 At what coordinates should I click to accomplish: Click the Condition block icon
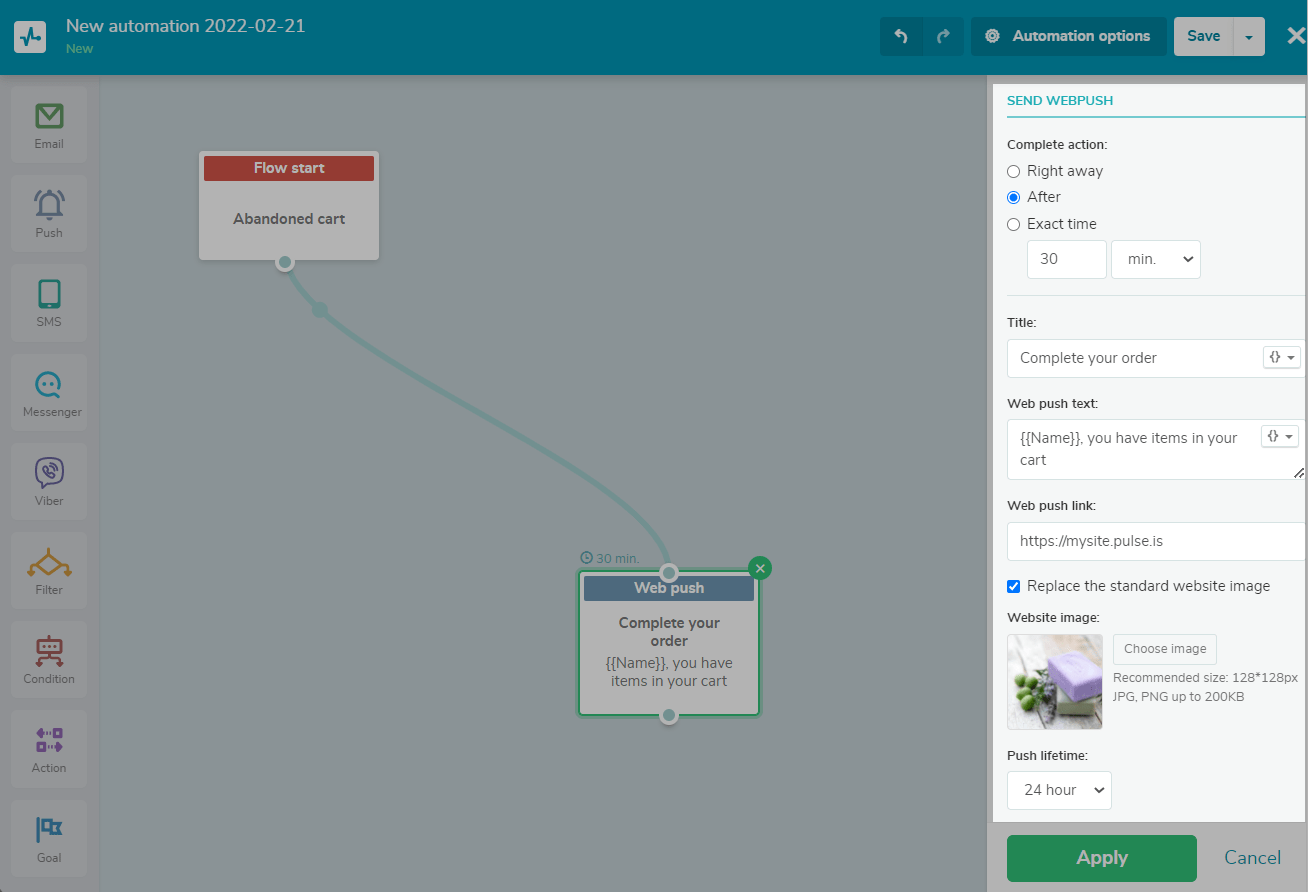(49, 659)
